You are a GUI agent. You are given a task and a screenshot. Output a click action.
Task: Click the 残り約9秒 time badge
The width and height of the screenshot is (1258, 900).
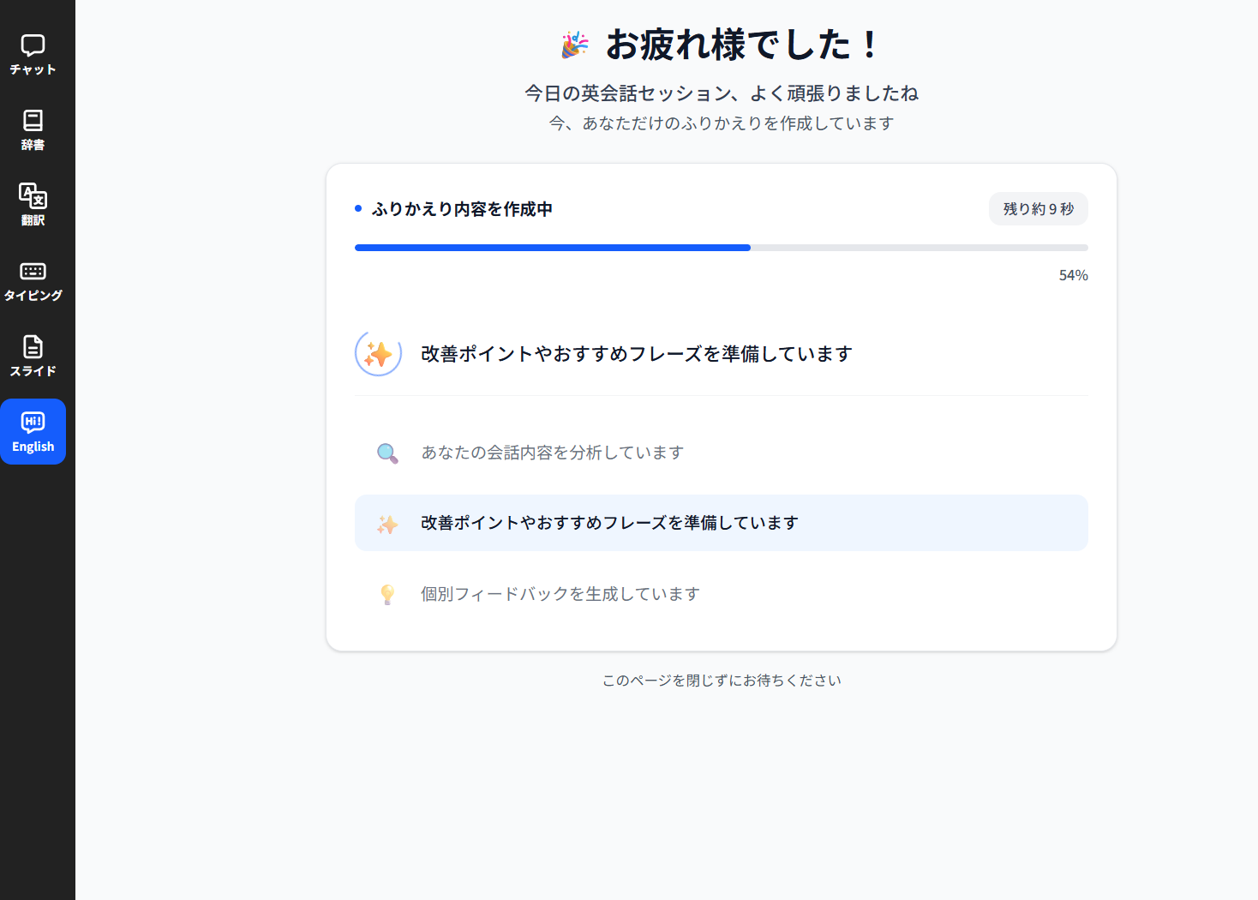(x=1037, y=208)
